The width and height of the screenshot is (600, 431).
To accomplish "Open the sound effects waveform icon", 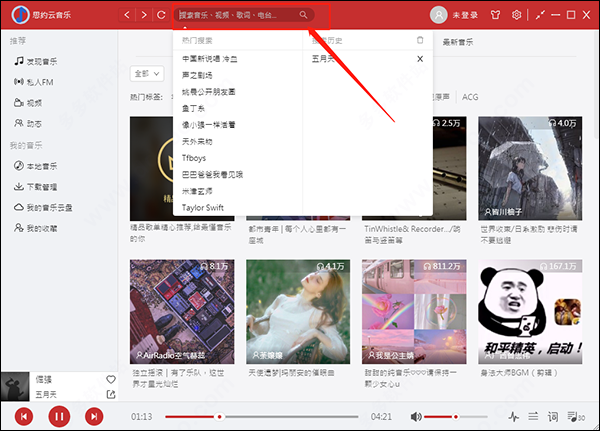I will [514, 416].
